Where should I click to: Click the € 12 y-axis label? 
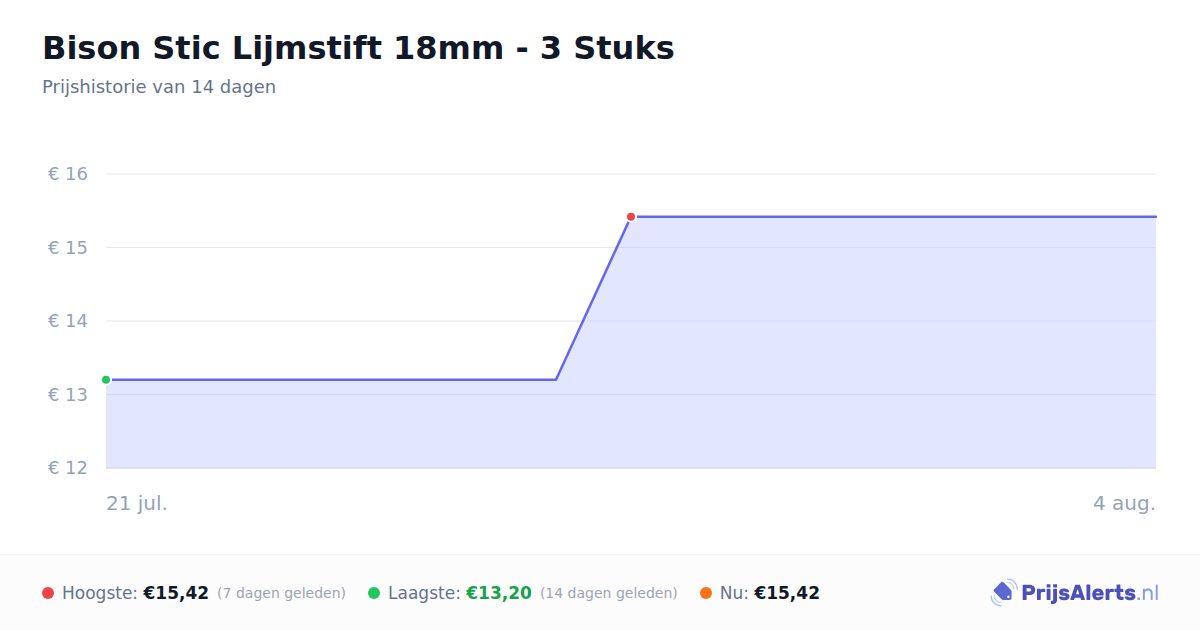[x=68, y=468]
